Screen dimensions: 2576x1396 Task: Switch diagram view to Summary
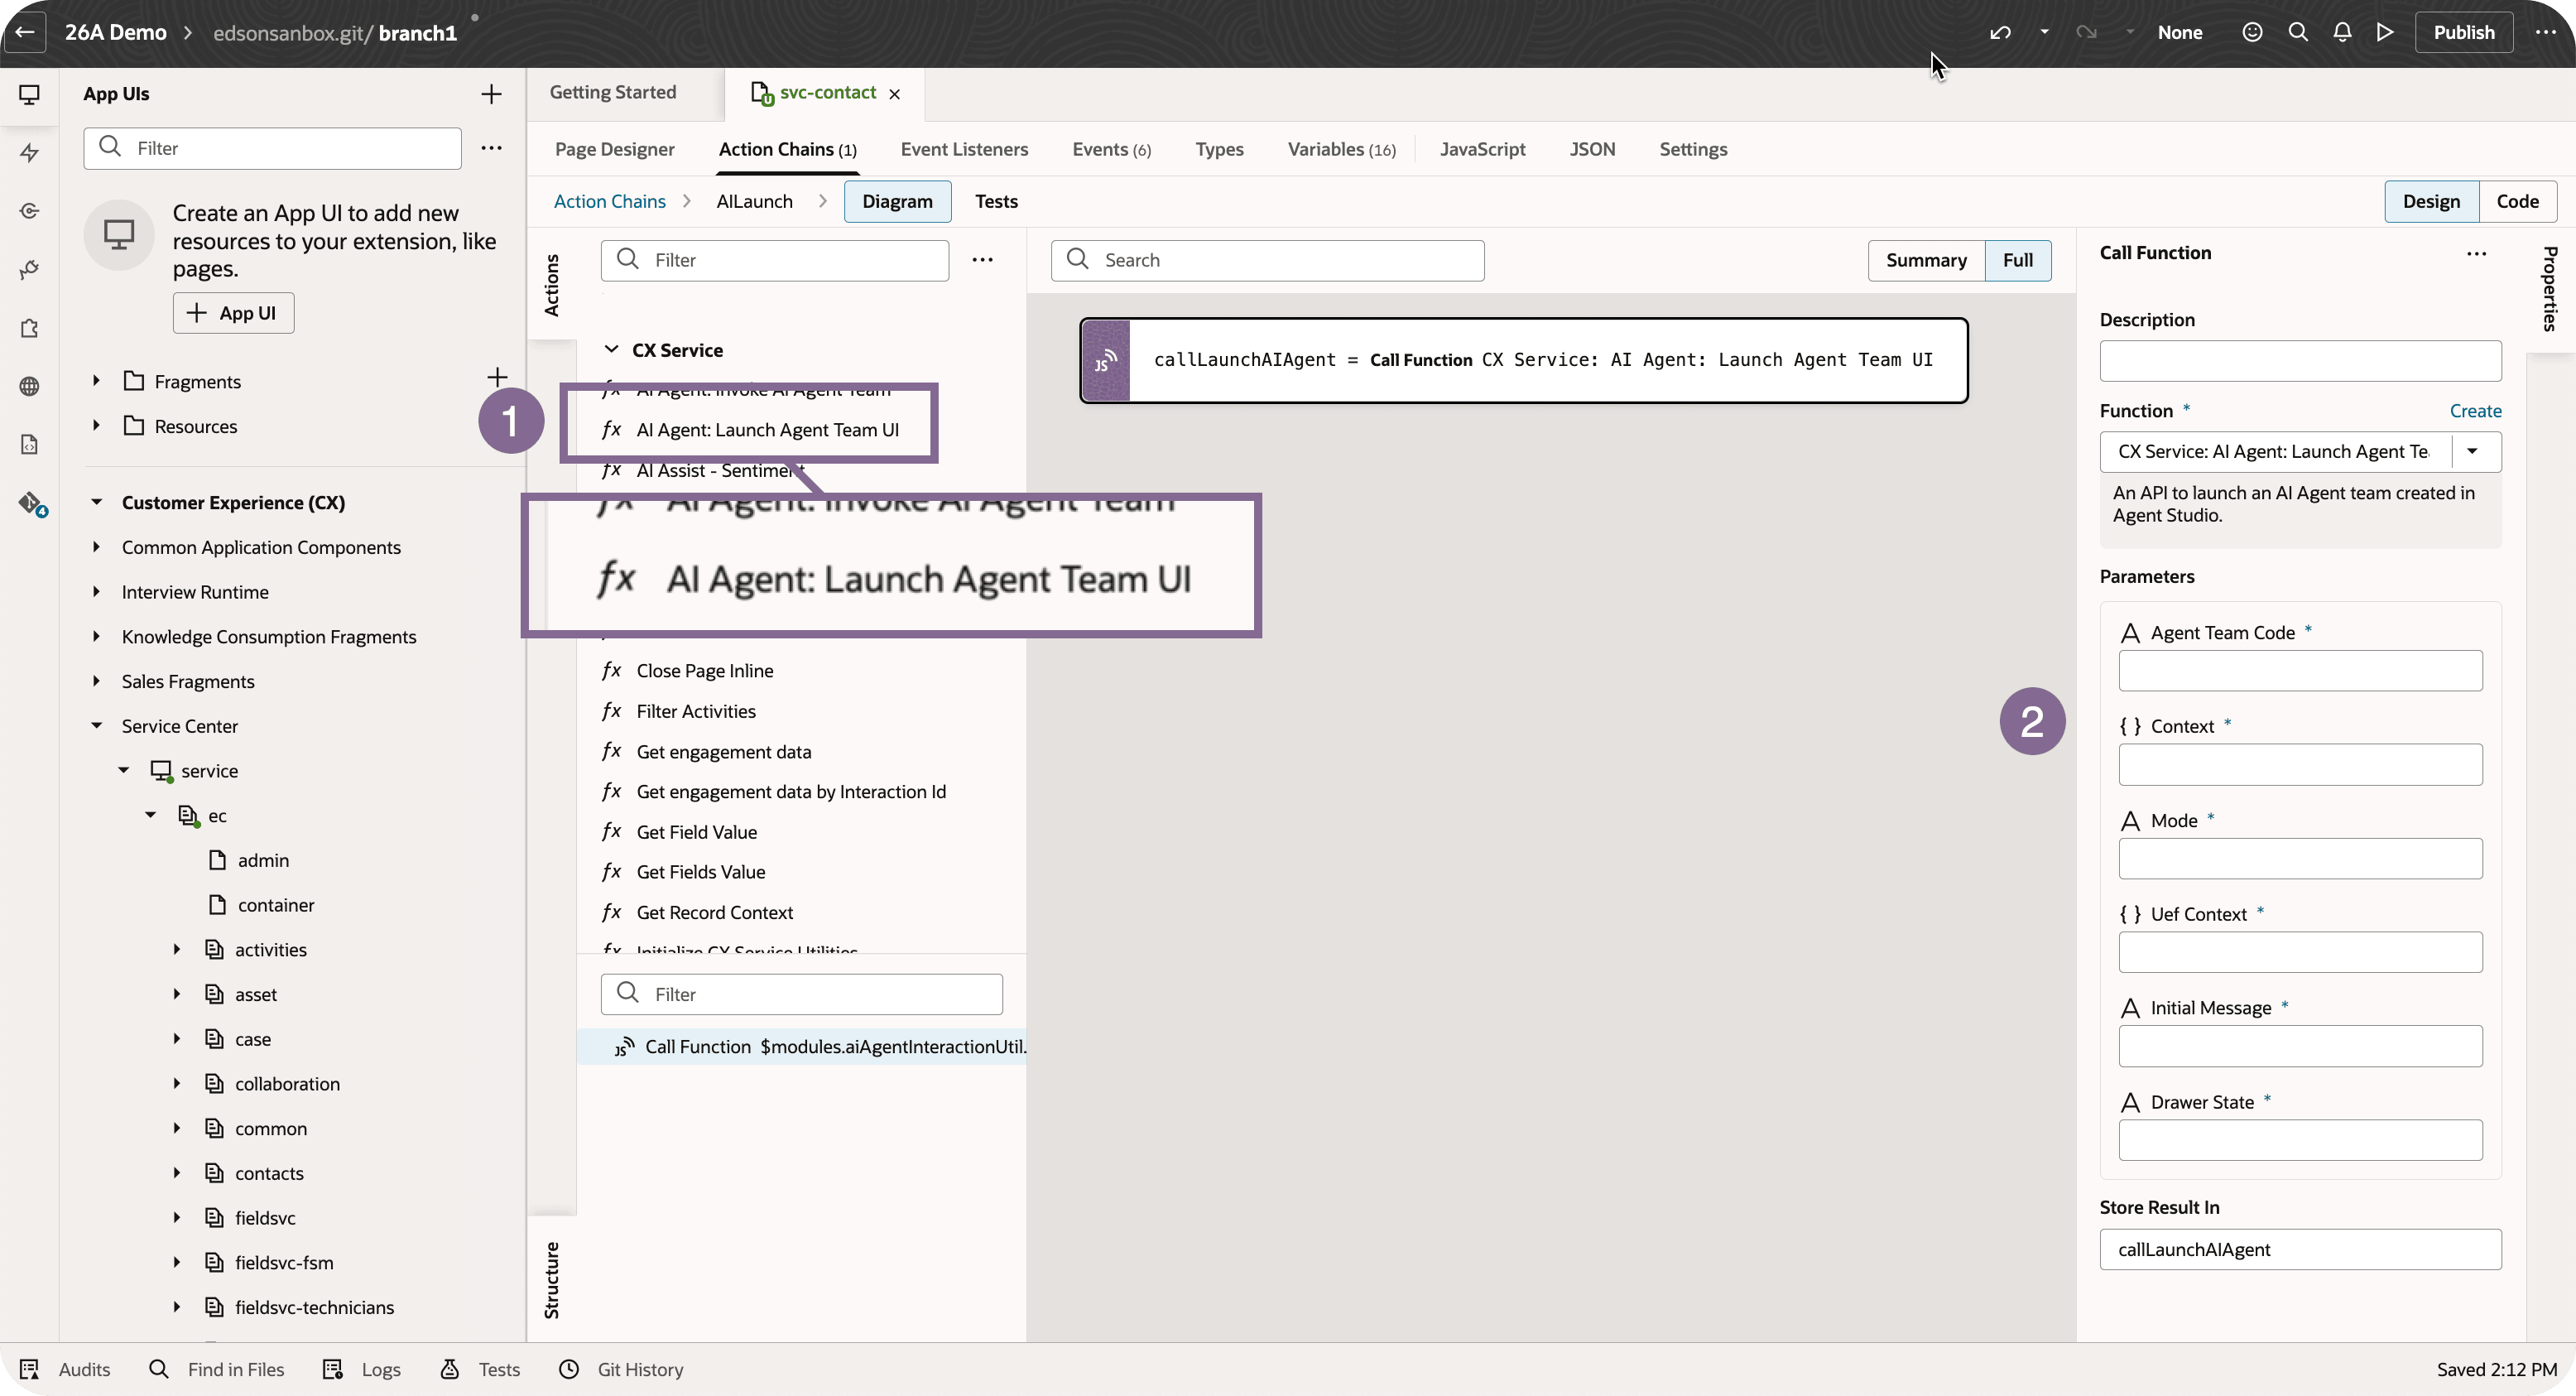pyautogui.click(x=1925, y=260)
